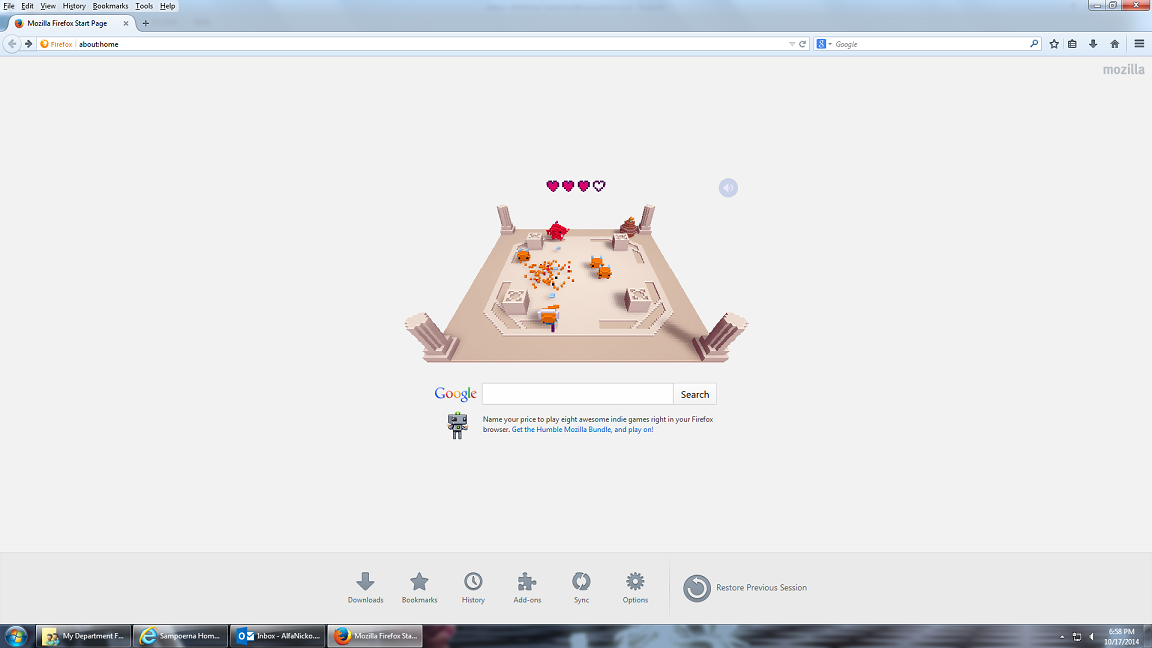Viewport: 1152px width, 648px height.
Task: Click the Google Search button
Action: 694,395
